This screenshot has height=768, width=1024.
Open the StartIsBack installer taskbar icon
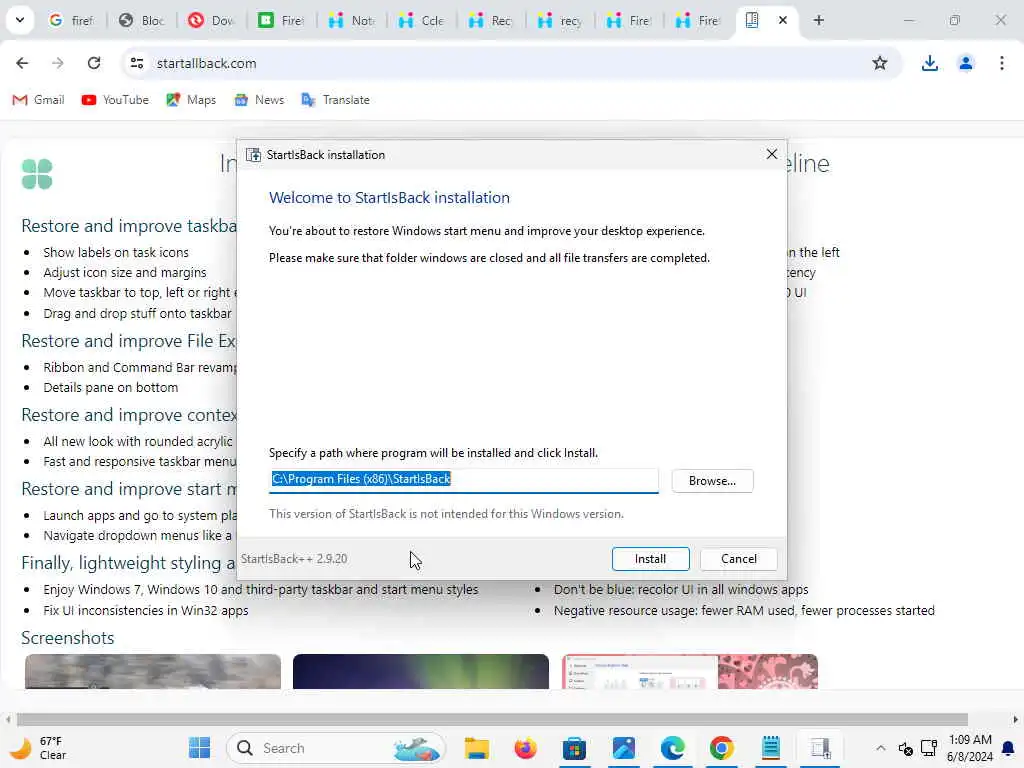coord(820,748)
